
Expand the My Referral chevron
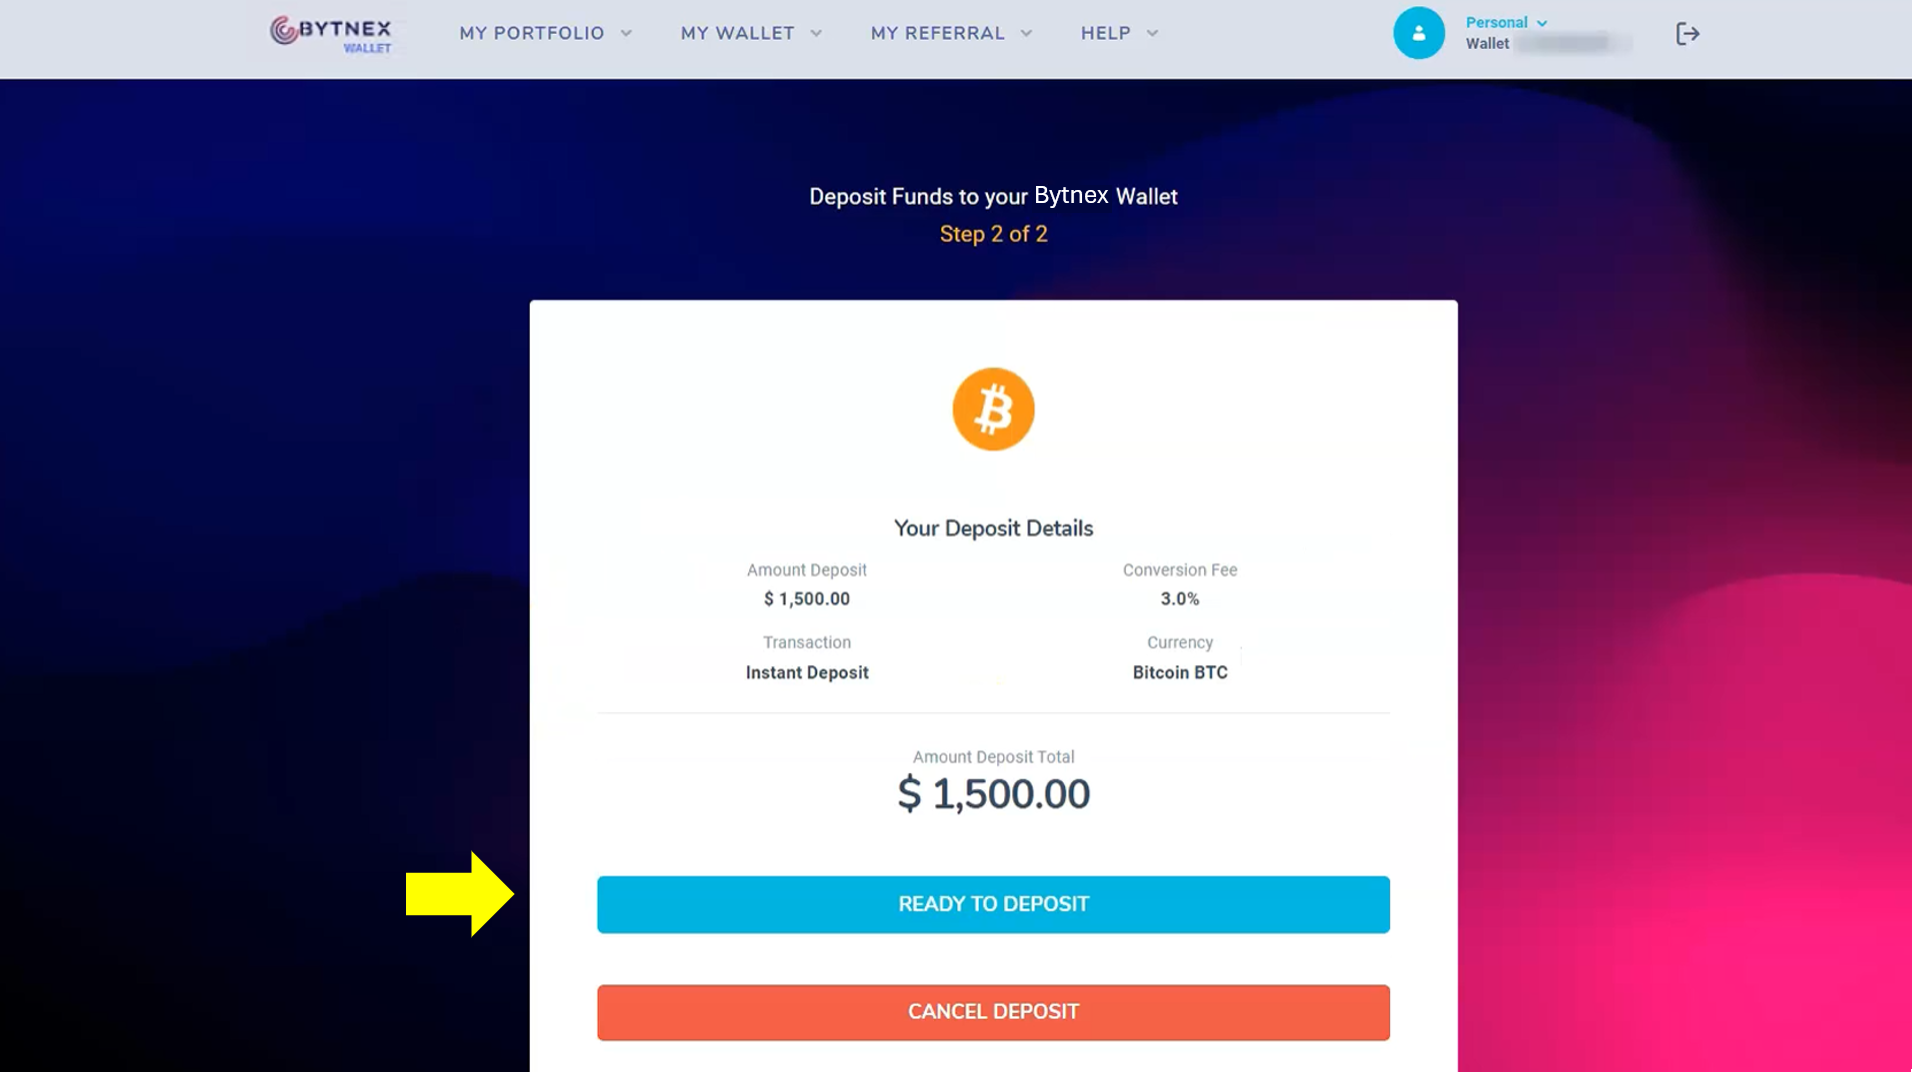[1027, 33]
